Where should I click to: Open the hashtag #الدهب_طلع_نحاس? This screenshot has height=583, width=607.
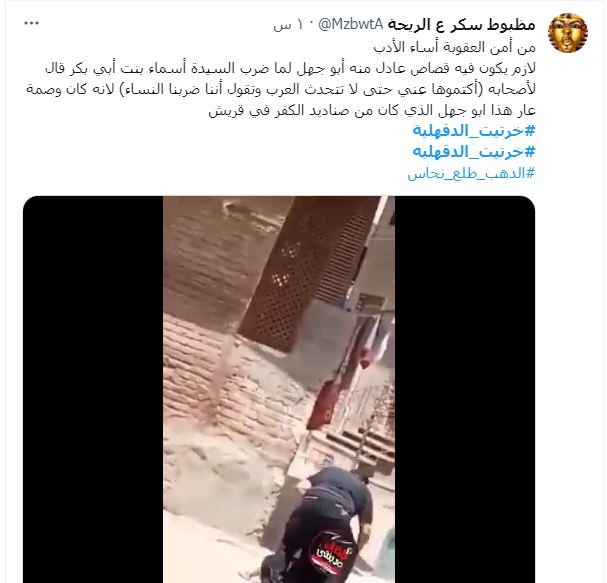[471, 173]
